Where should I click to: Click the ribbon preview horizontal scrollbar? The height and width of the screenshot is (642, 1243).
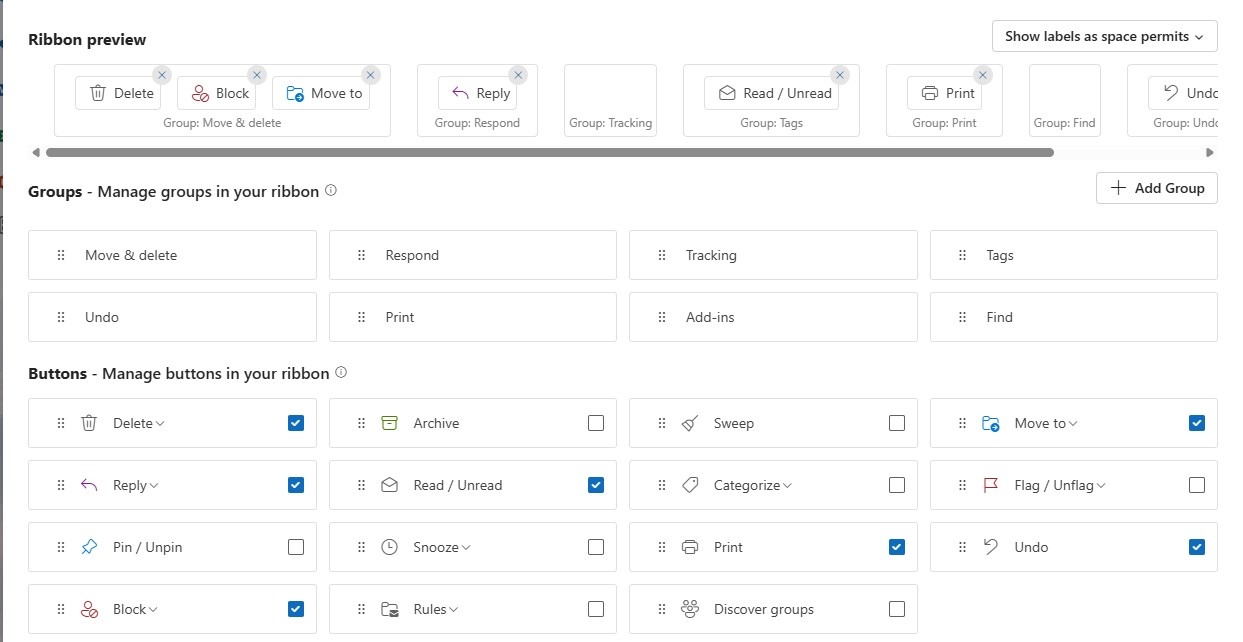[x=549, y=153]
